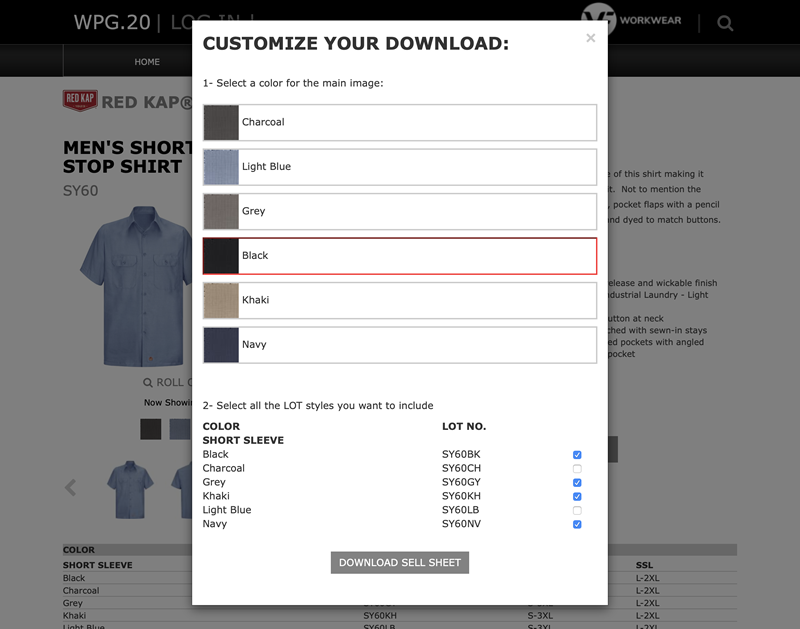Viewport: 800px width, 629px height.
Task: Select Light Blue as main image color
Action: [x=400, y=167]
